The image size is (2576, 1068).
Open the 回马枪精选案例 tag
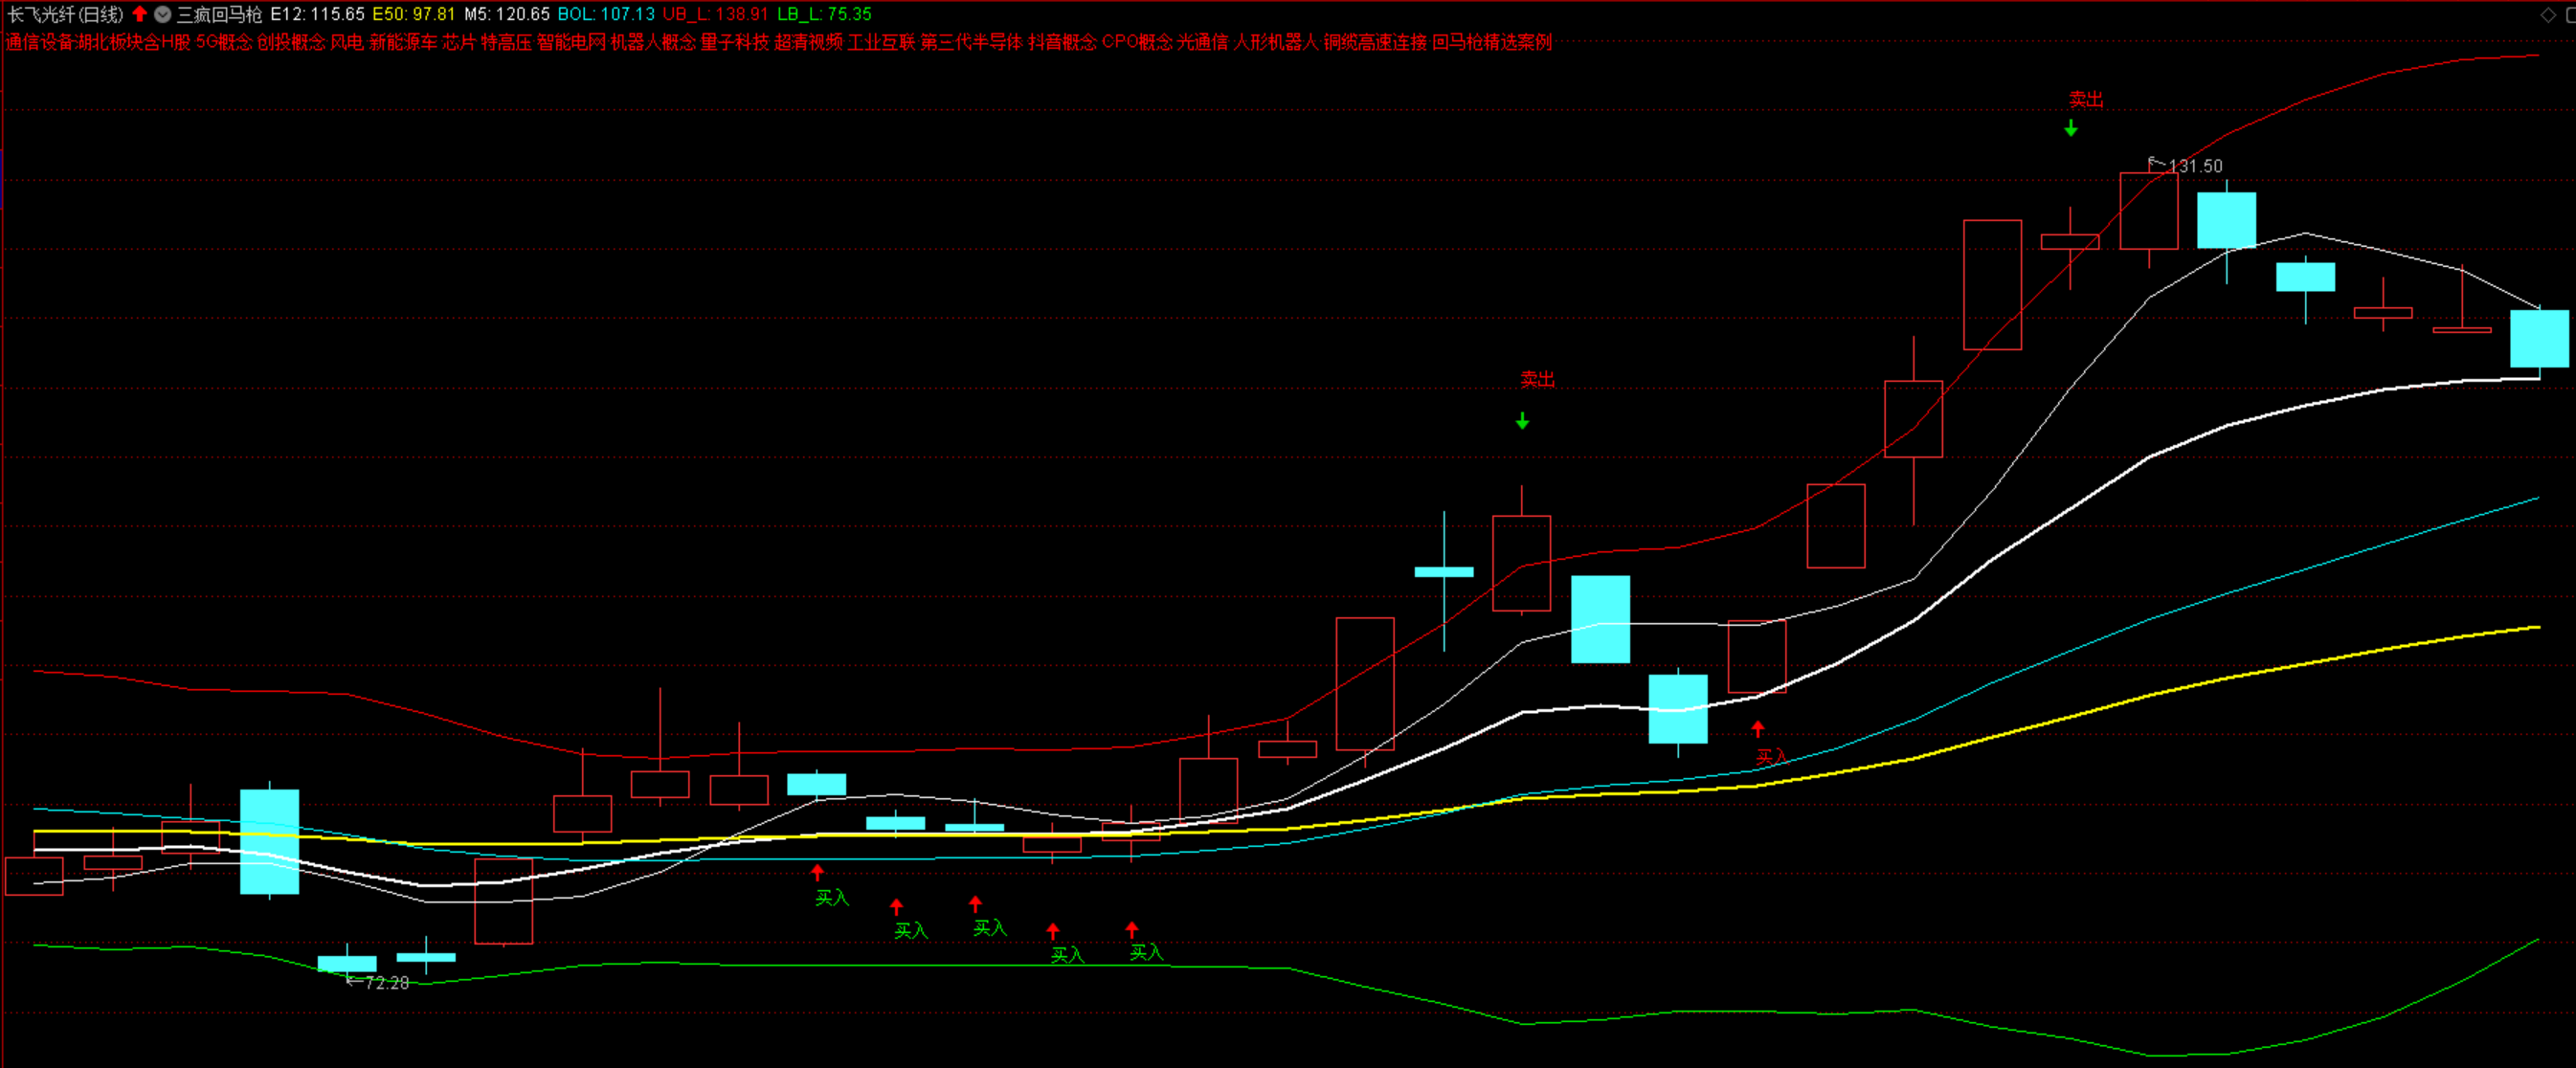[x=1491, y=42]
